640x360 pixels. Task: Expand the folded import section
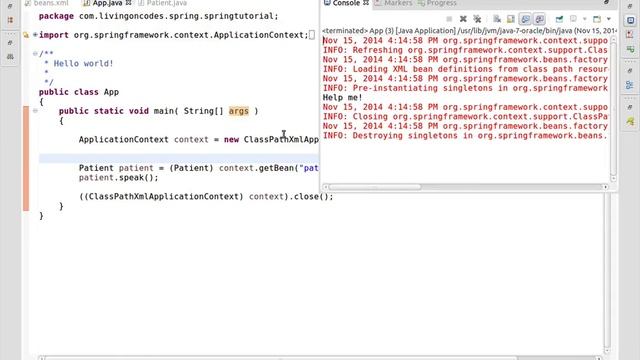pyautogui.click(x=35, y=35)
